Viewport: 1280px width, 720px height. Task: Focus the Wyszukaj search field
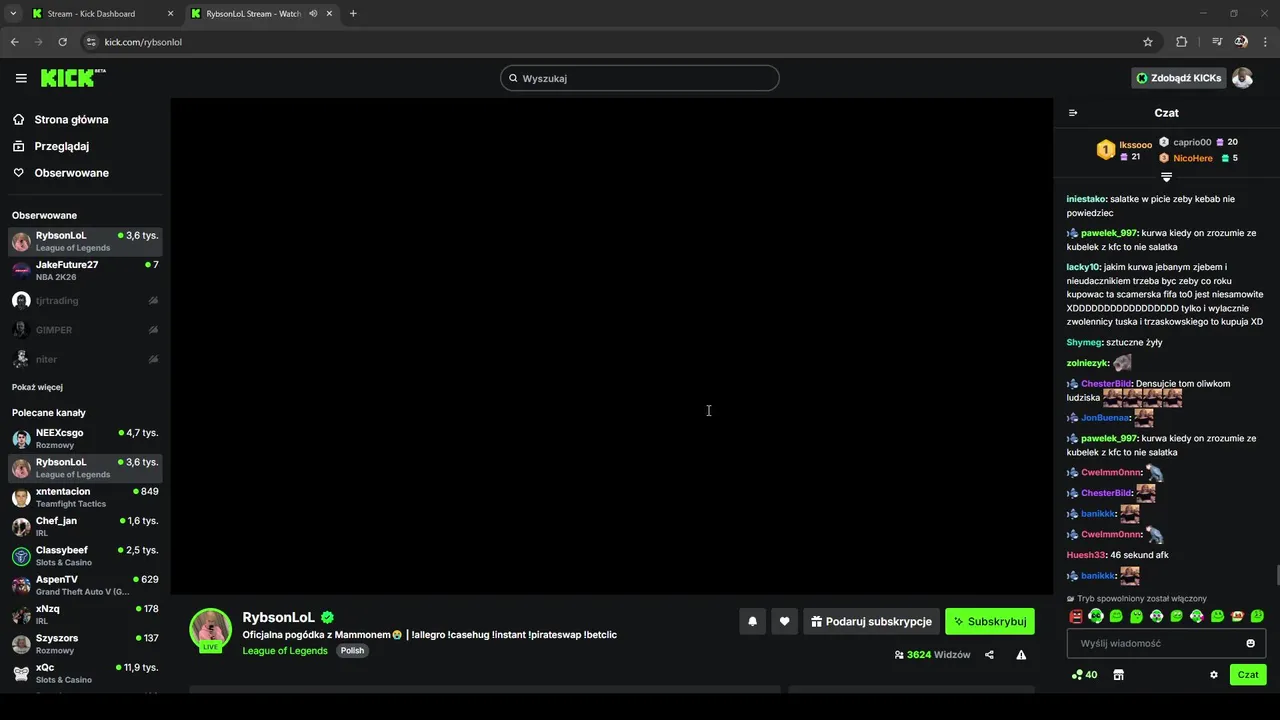click(x=640, y=78)
